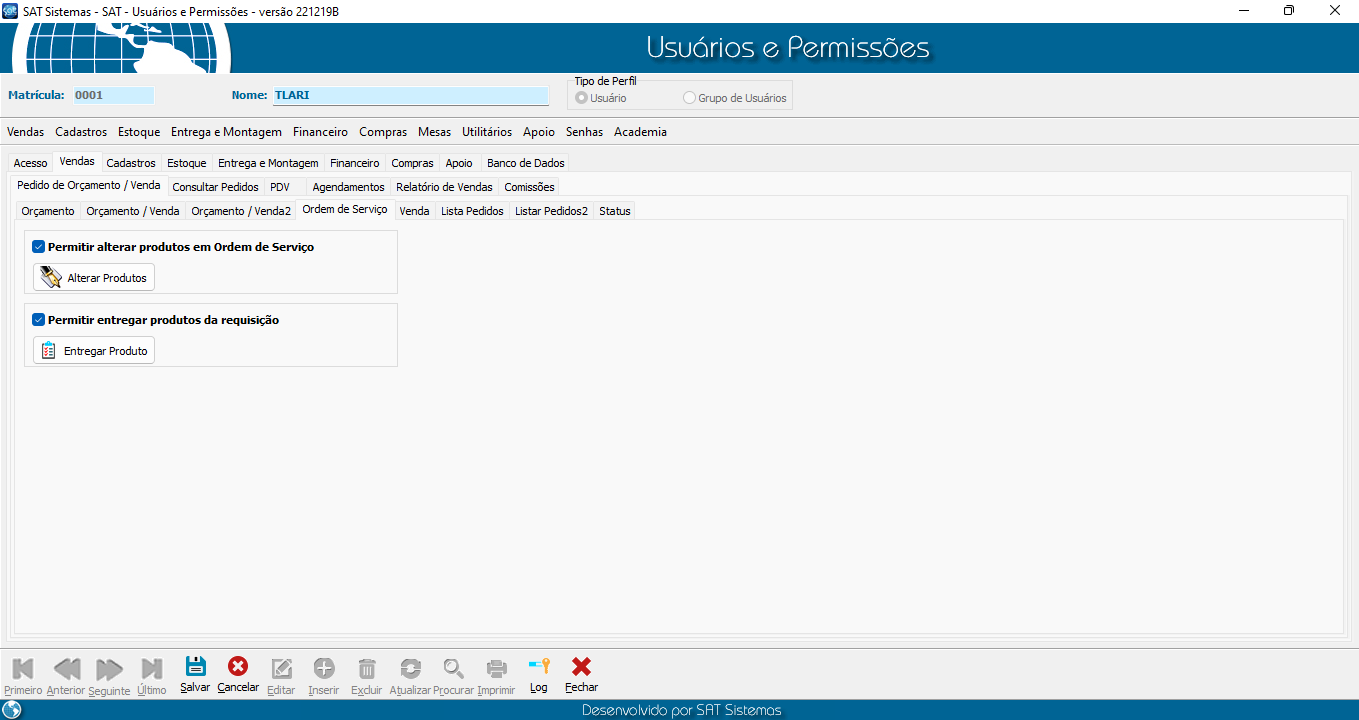1359x720 pixels.
Task: Open the Financeiro menu in menu bar
Action: click(x=320, y=132)
